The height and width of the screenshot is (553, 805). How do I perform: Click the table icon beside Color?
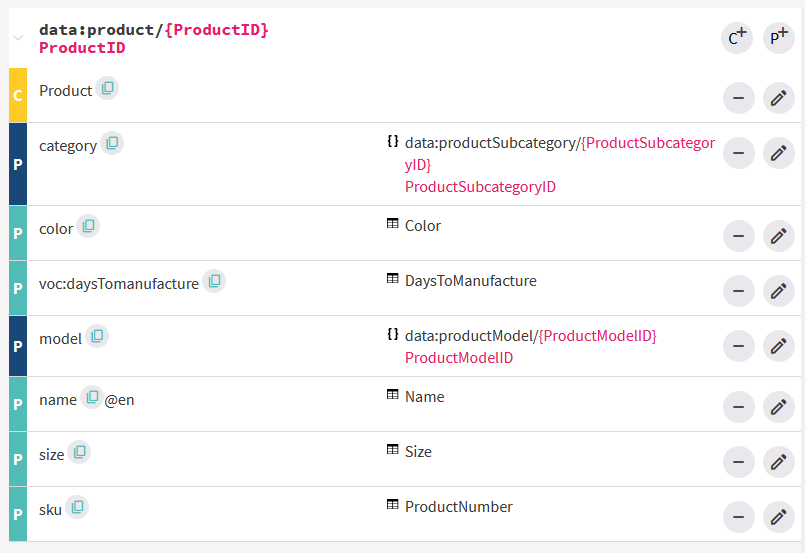click(392, 223)
